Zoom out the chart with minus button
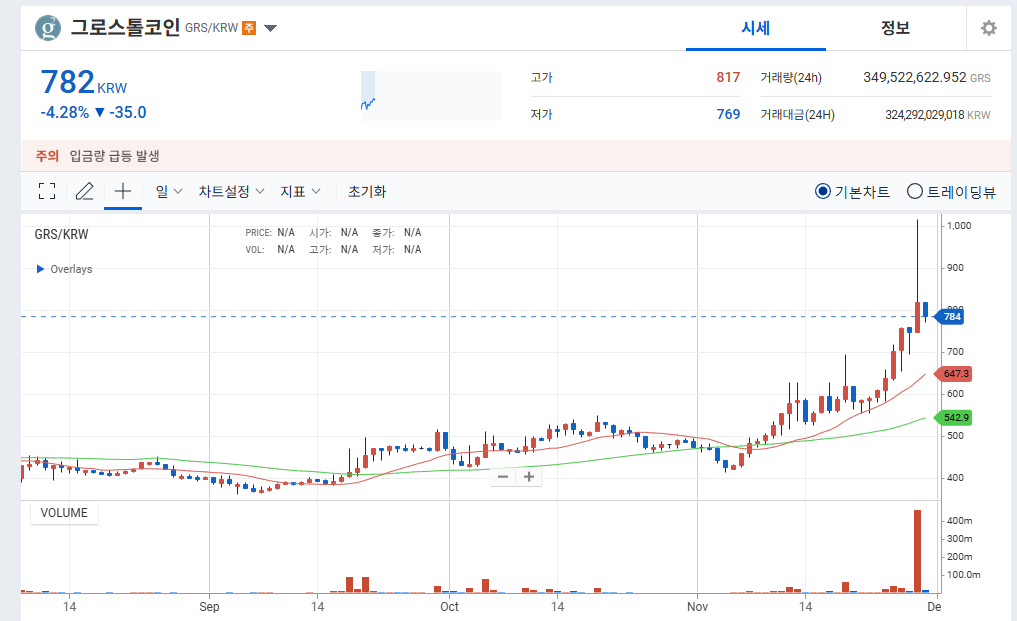Screen dimensions: 1017x621 pos(503,477)
